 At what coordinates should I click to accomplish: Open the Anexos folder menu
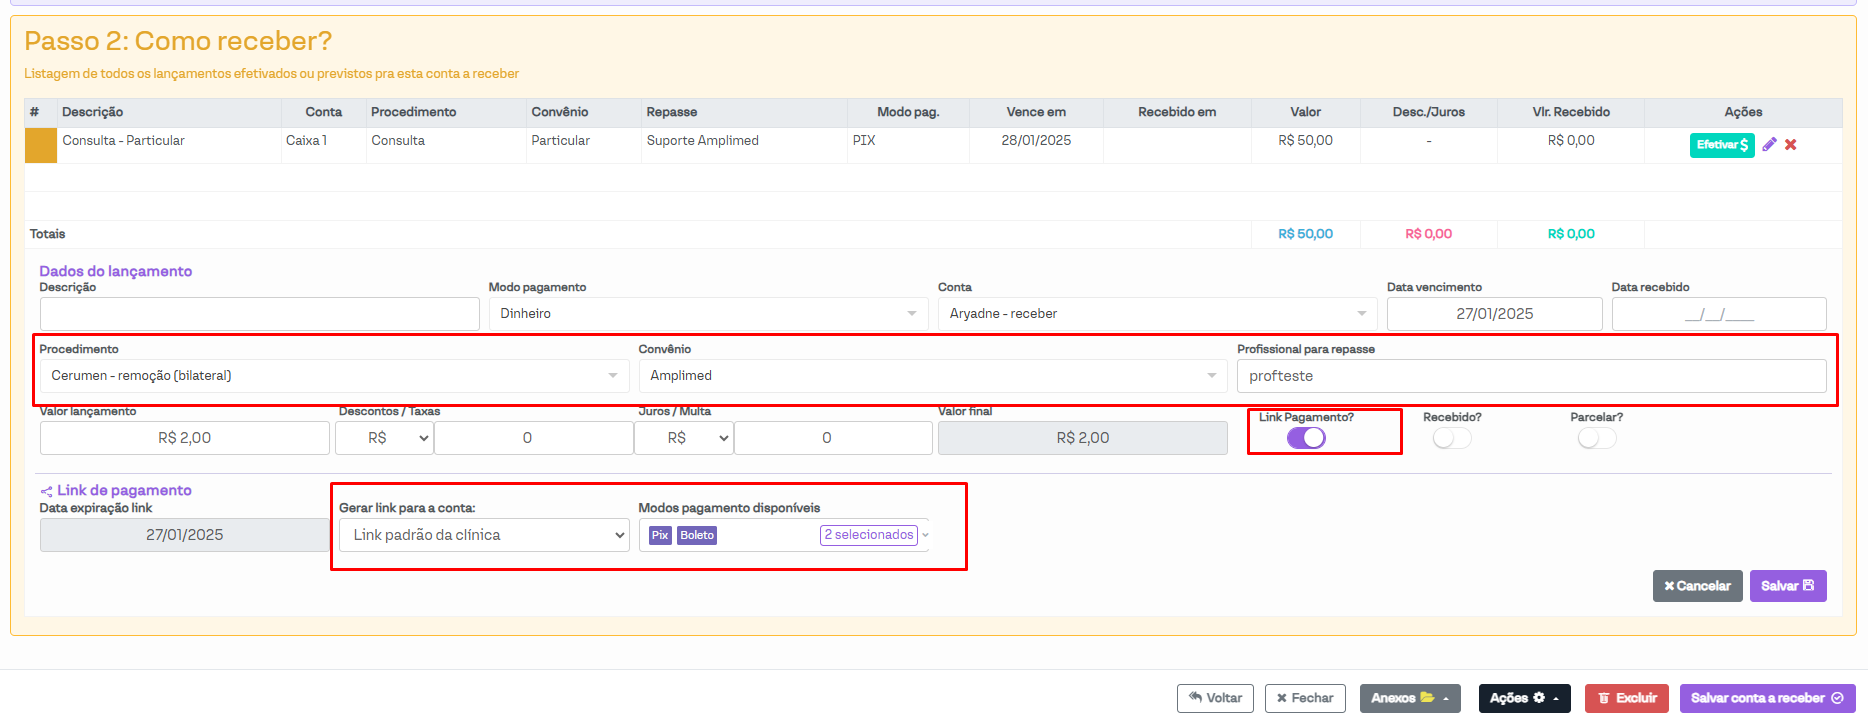[x=1409, y=698]
